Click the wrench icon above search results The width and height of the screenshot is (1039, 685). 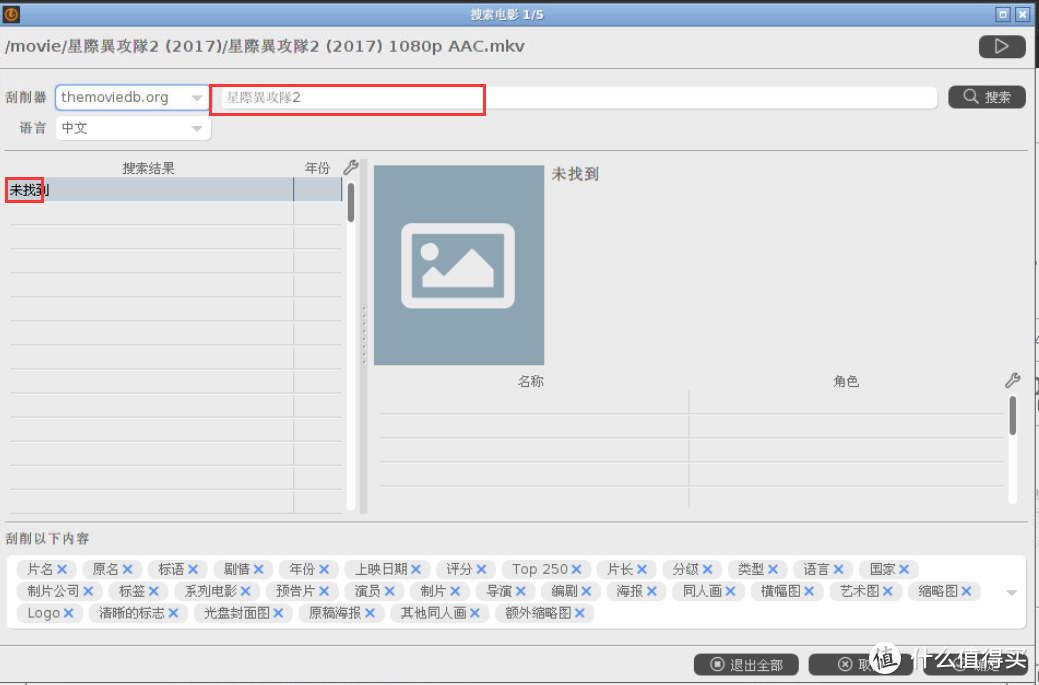[350, 168]
